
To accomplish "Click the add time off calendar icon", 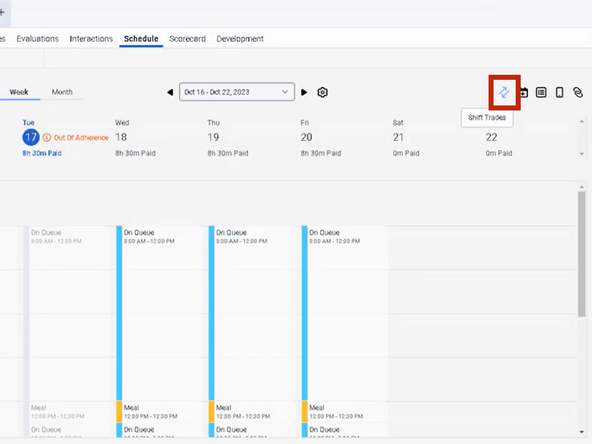I will [524, 92].
